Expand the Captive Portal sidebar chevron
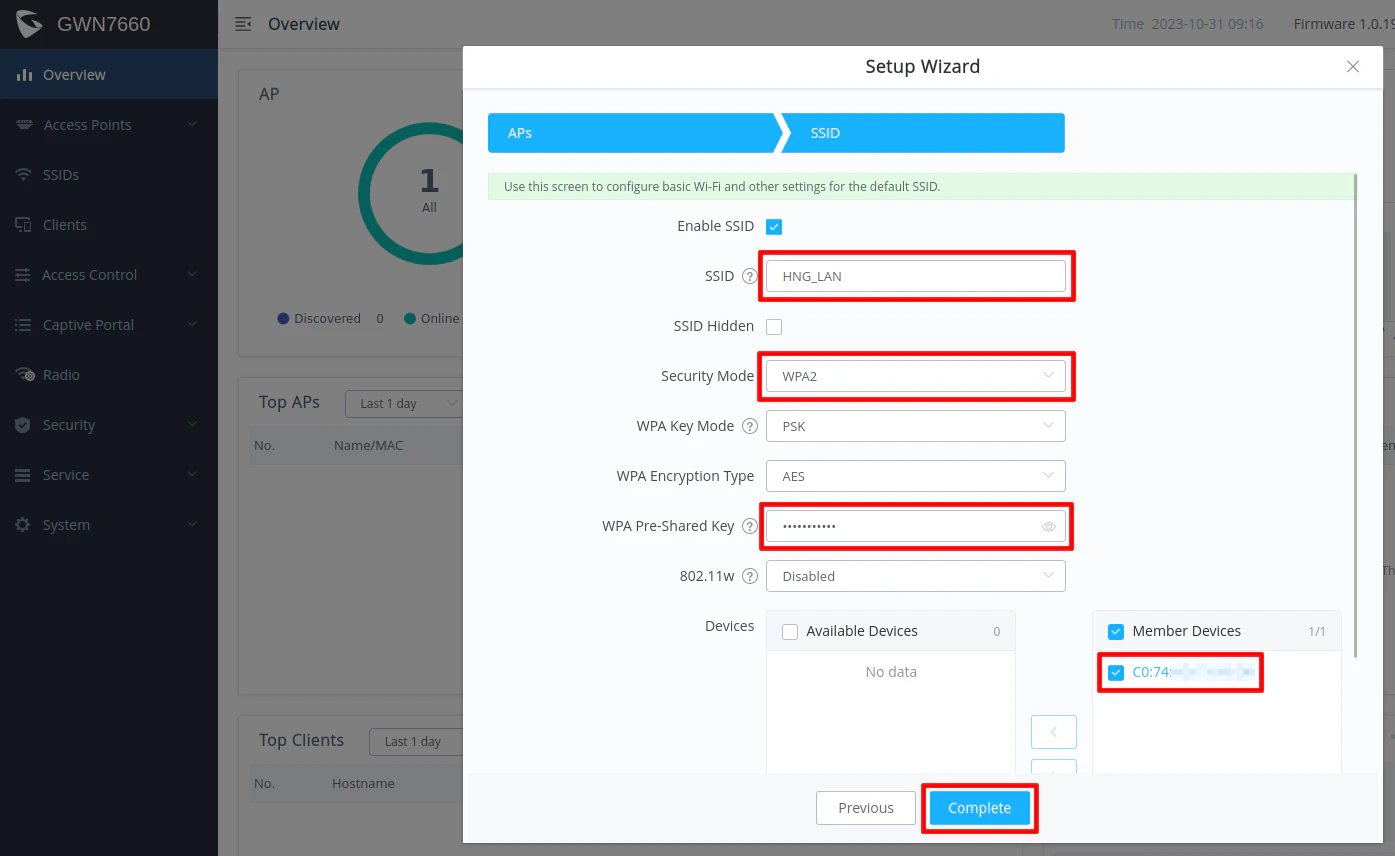The image size is (1395, 856). (192, 325)
